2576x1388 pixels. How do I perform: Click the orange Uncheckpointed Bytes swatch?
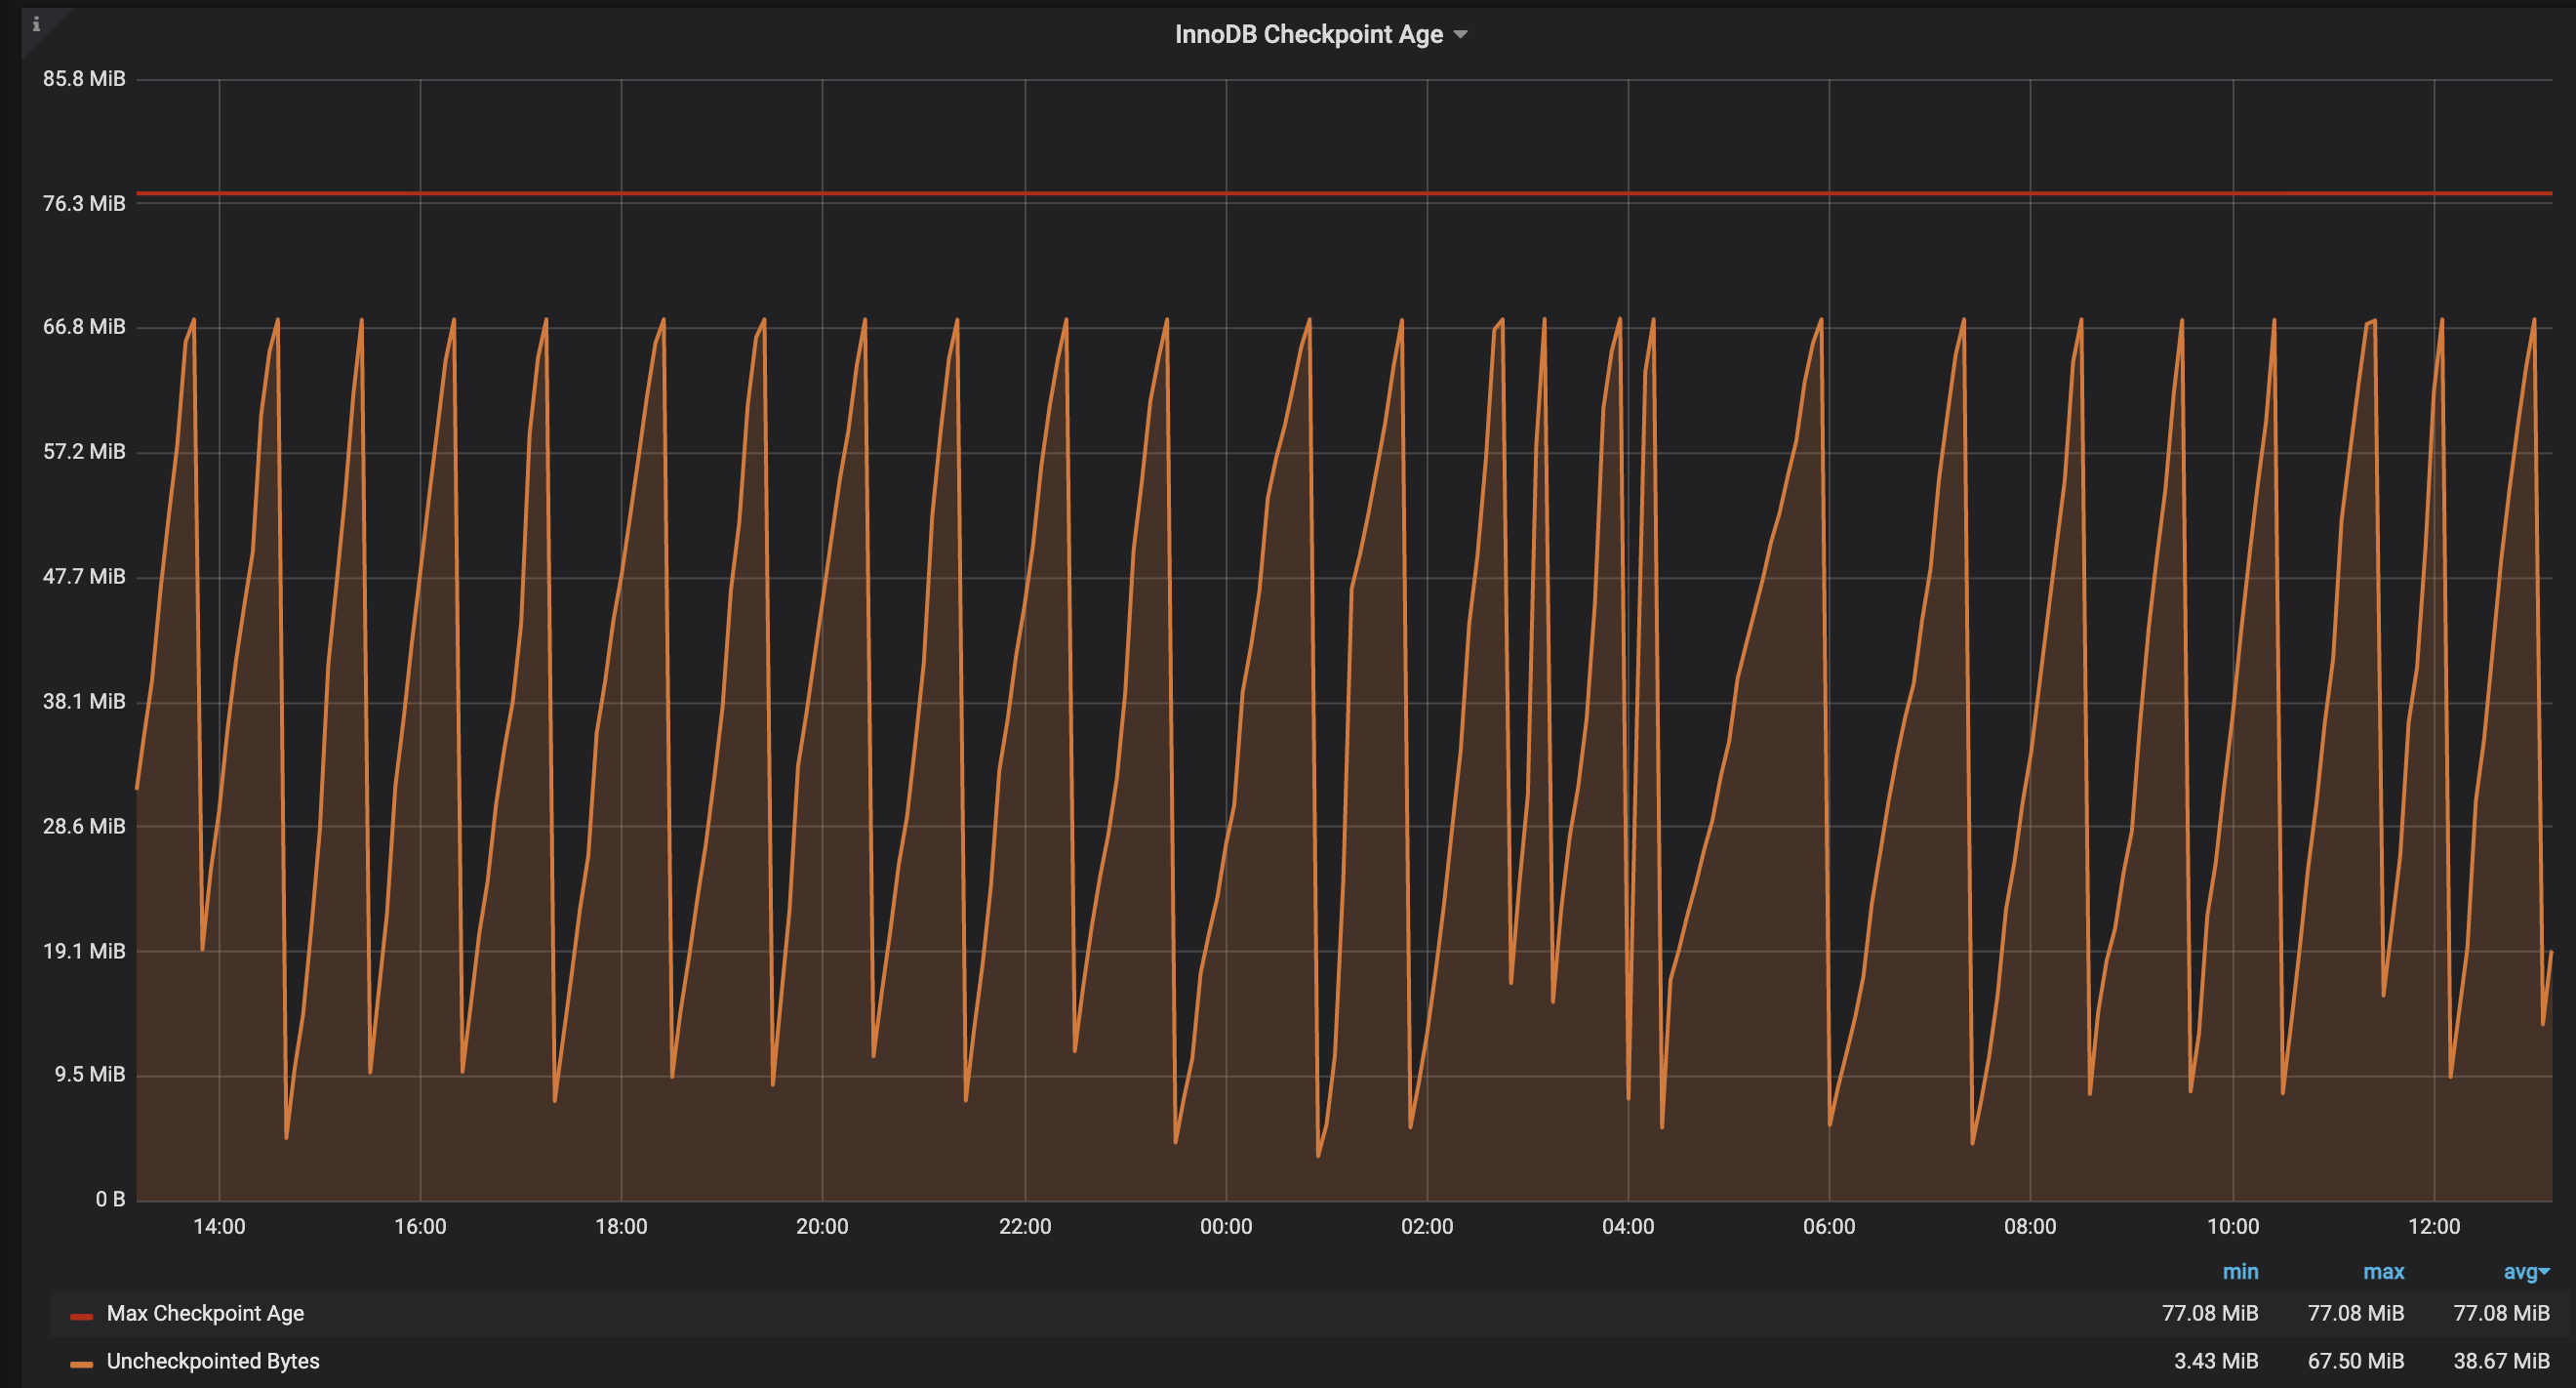tap(81, 1364)
